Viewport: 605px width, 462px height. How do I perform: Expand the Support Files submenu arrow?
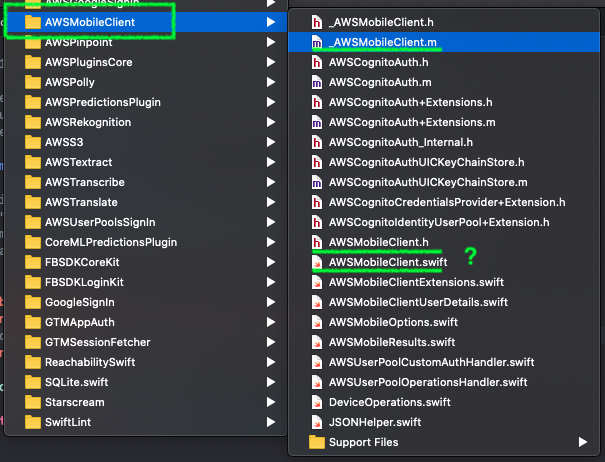coord(583,442)
